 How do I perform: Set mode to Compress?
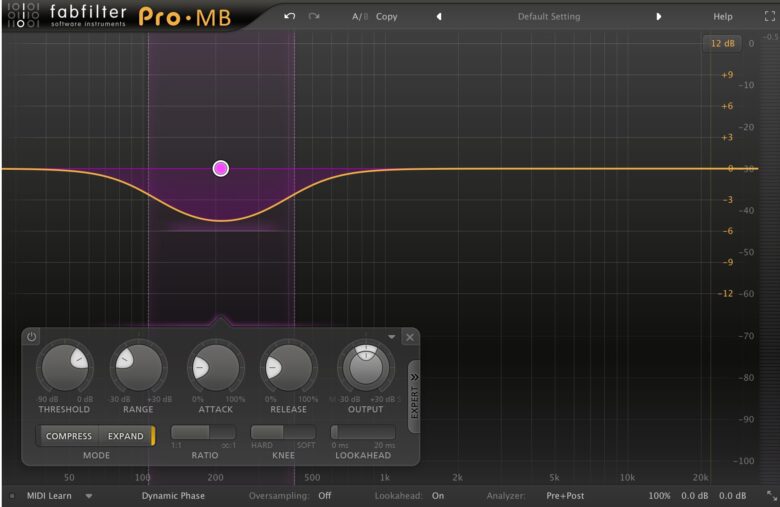(x=69, y=436)
